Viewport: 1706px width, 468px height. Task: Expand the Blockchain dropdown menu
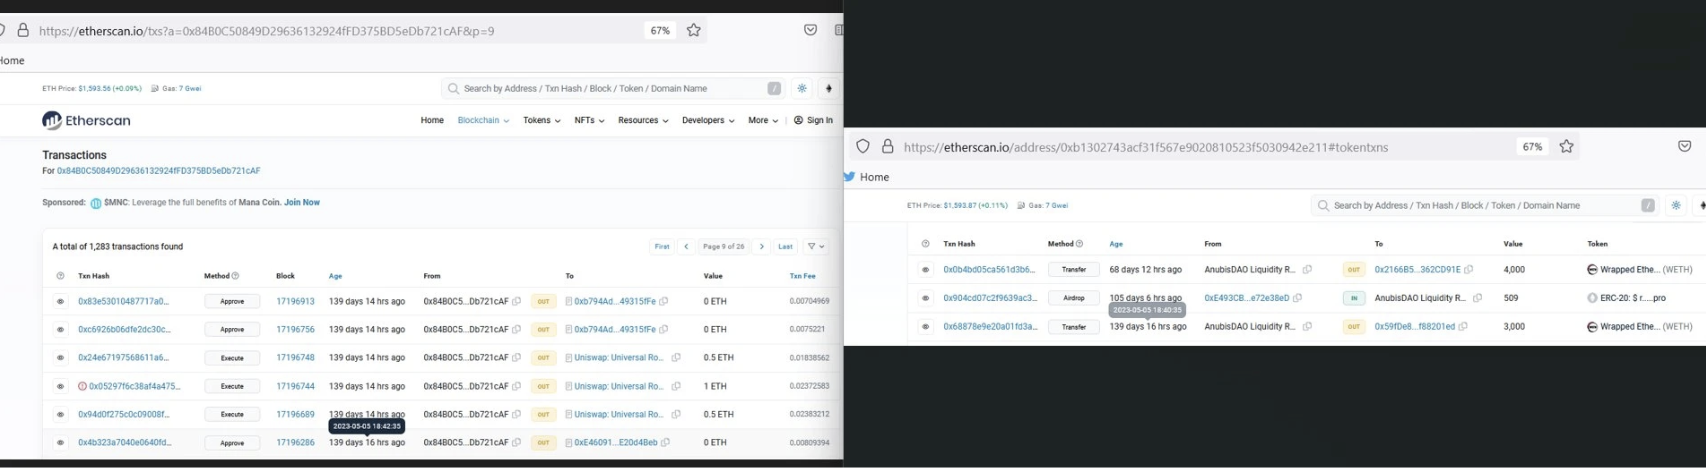pyautogui.click(x=483, y=121)
